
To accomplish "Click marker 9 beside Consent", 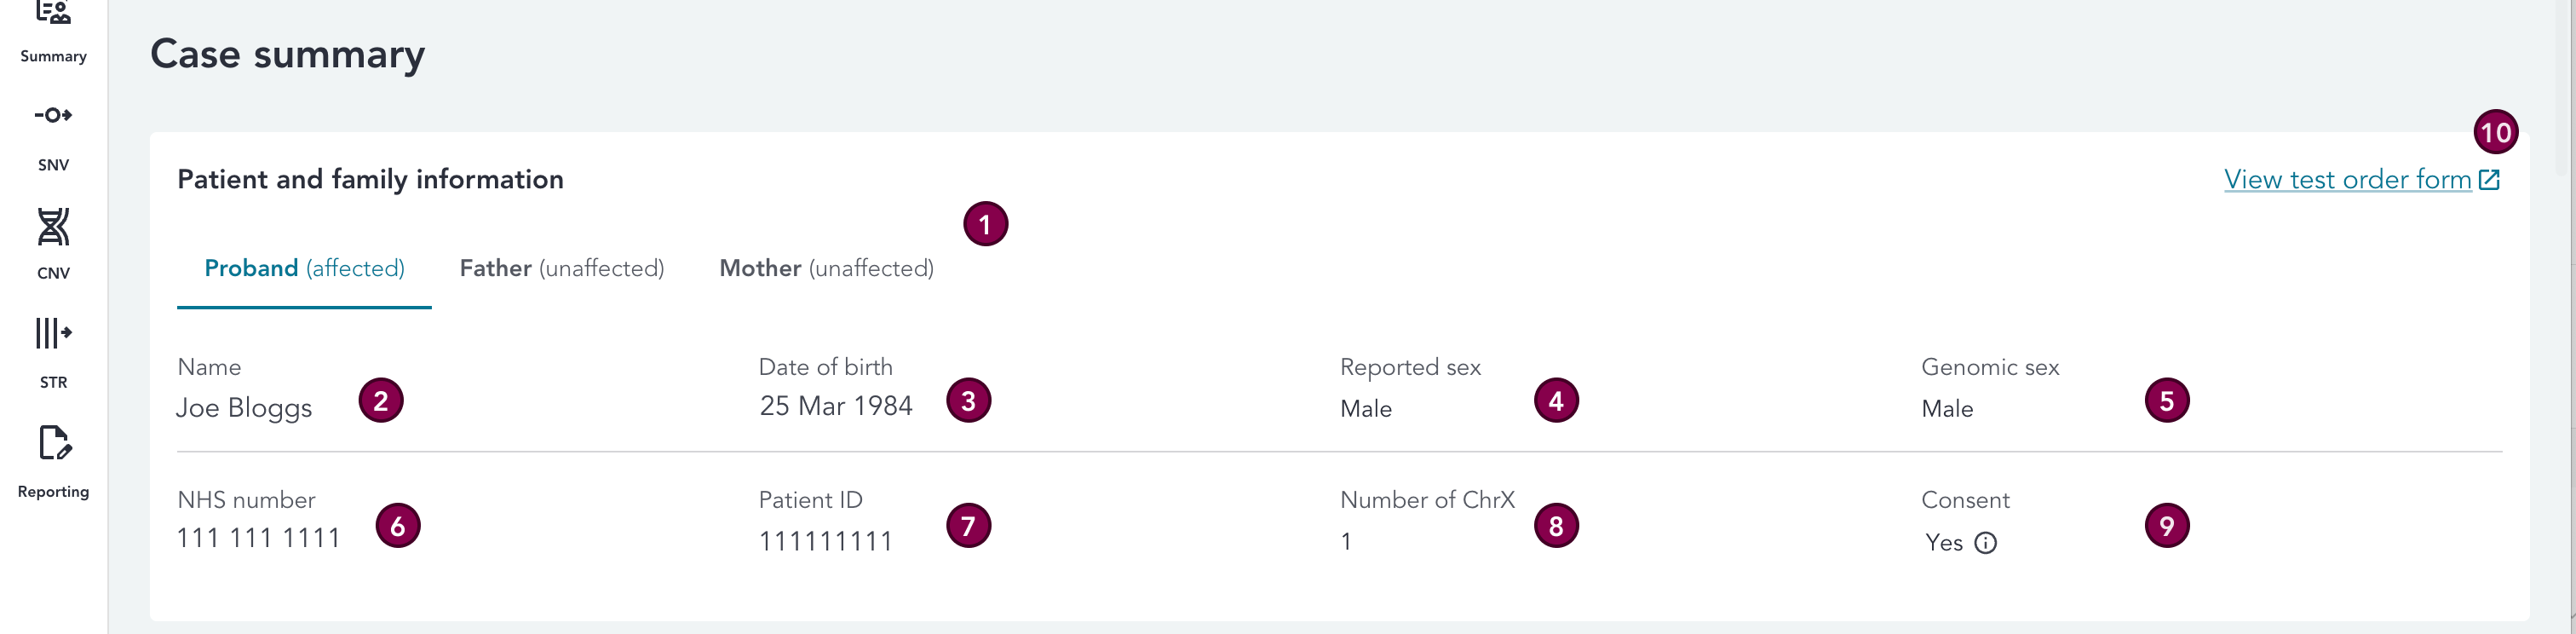I will coord(2166,526).
